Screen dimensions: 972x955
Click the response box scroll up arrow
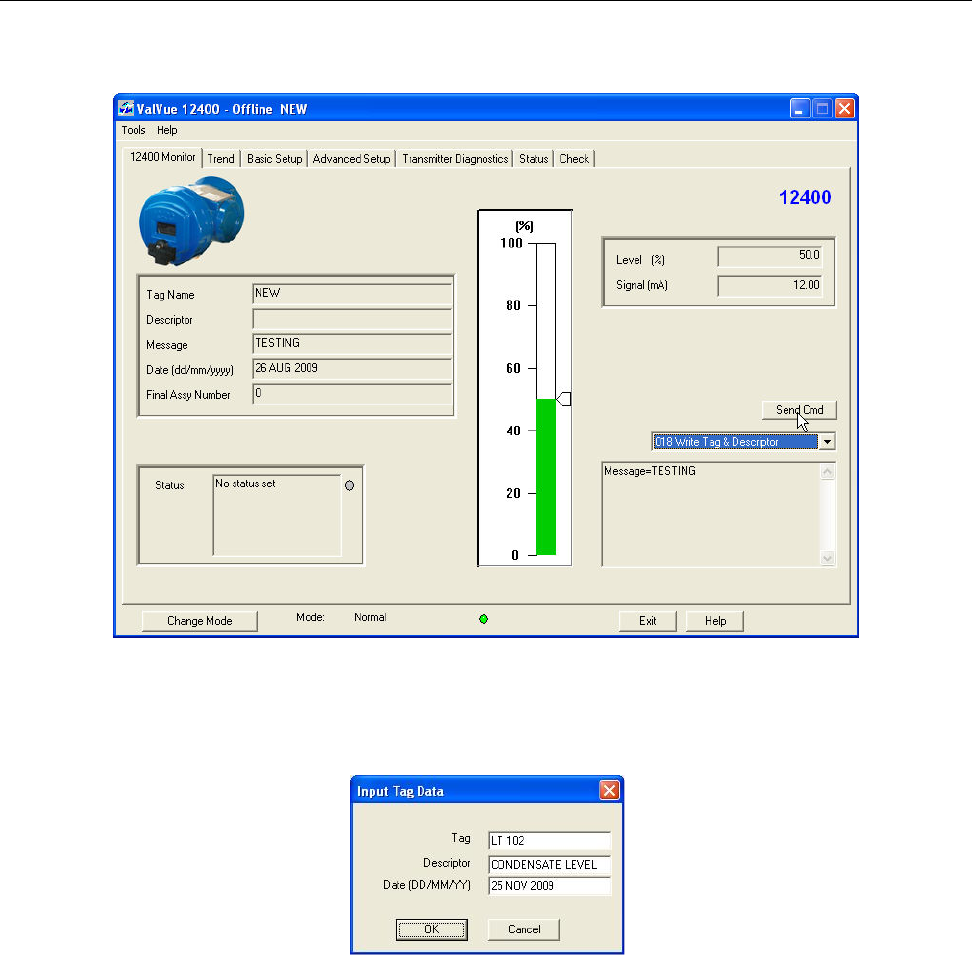pos(828,472)
